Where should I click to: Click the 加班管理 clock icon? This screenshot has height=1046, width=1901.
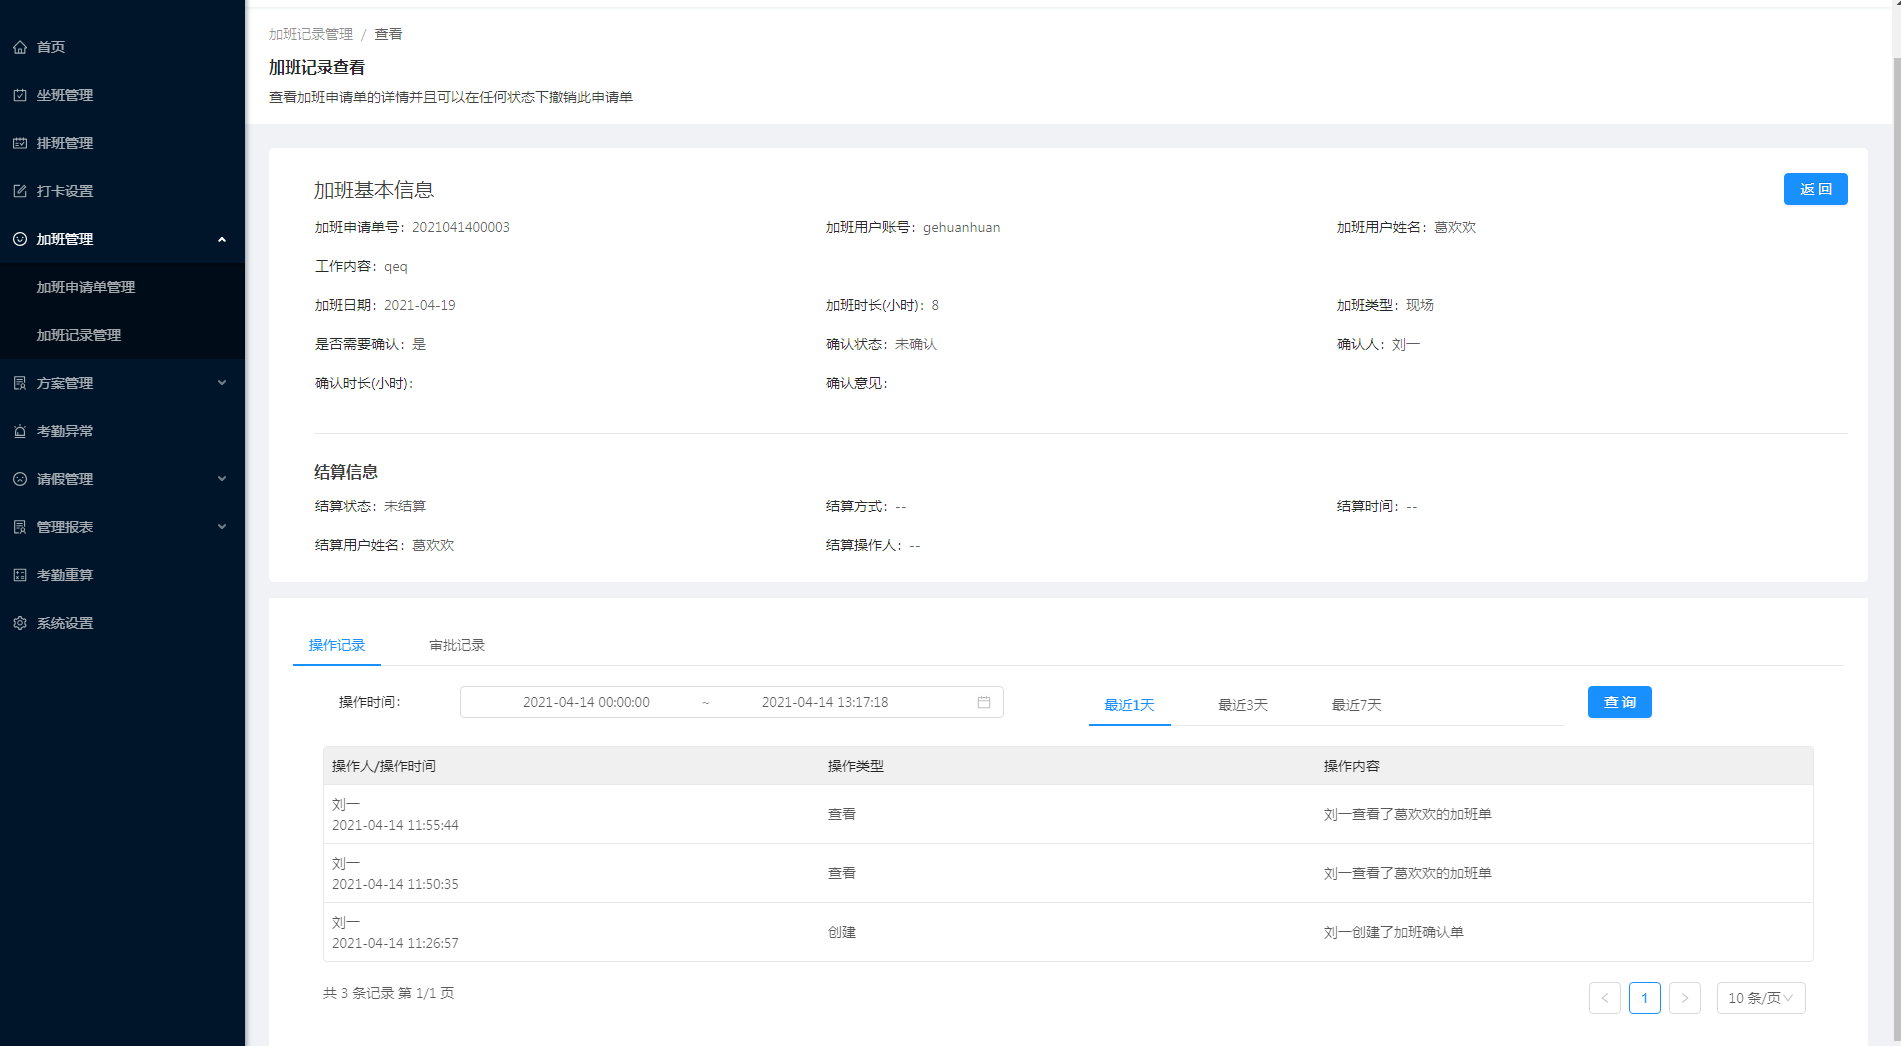20,239
